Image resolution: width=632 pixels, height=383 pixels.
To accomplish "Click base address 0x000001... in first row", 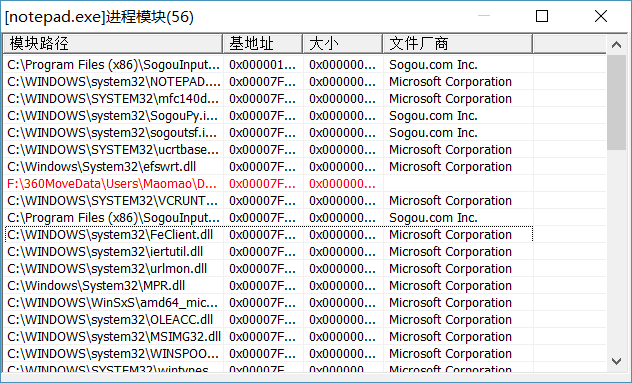I will [262, 65].
